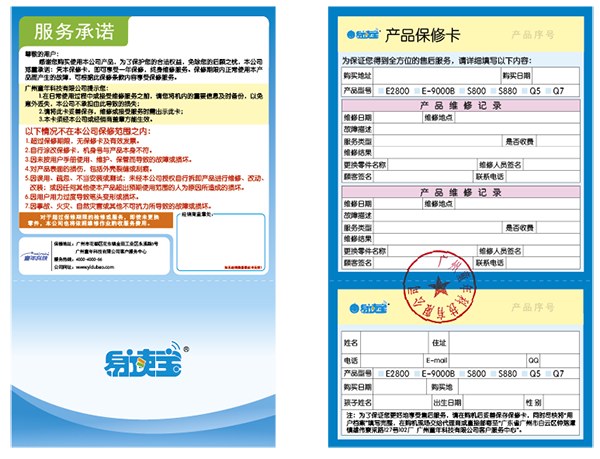Viewport: 600px width, 459px height.
Task: Click 故障描述 field in the first repair record
Action: click(x=476, y=129)
